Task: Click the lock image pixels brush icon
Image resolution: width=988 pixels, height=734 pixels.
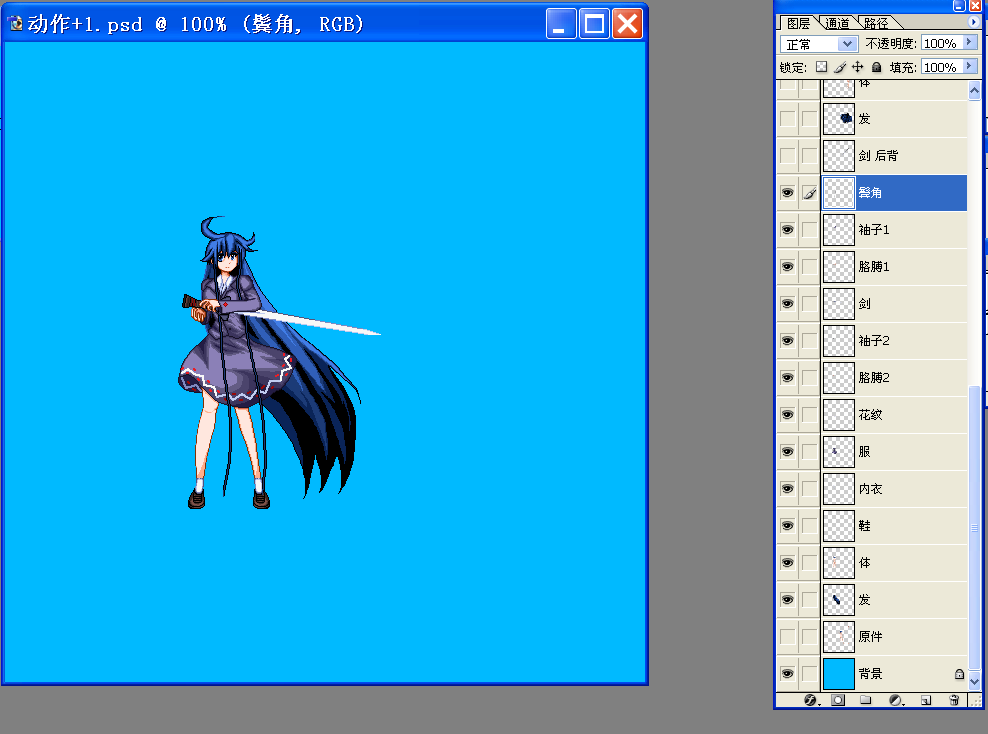Action: (840, 67)
